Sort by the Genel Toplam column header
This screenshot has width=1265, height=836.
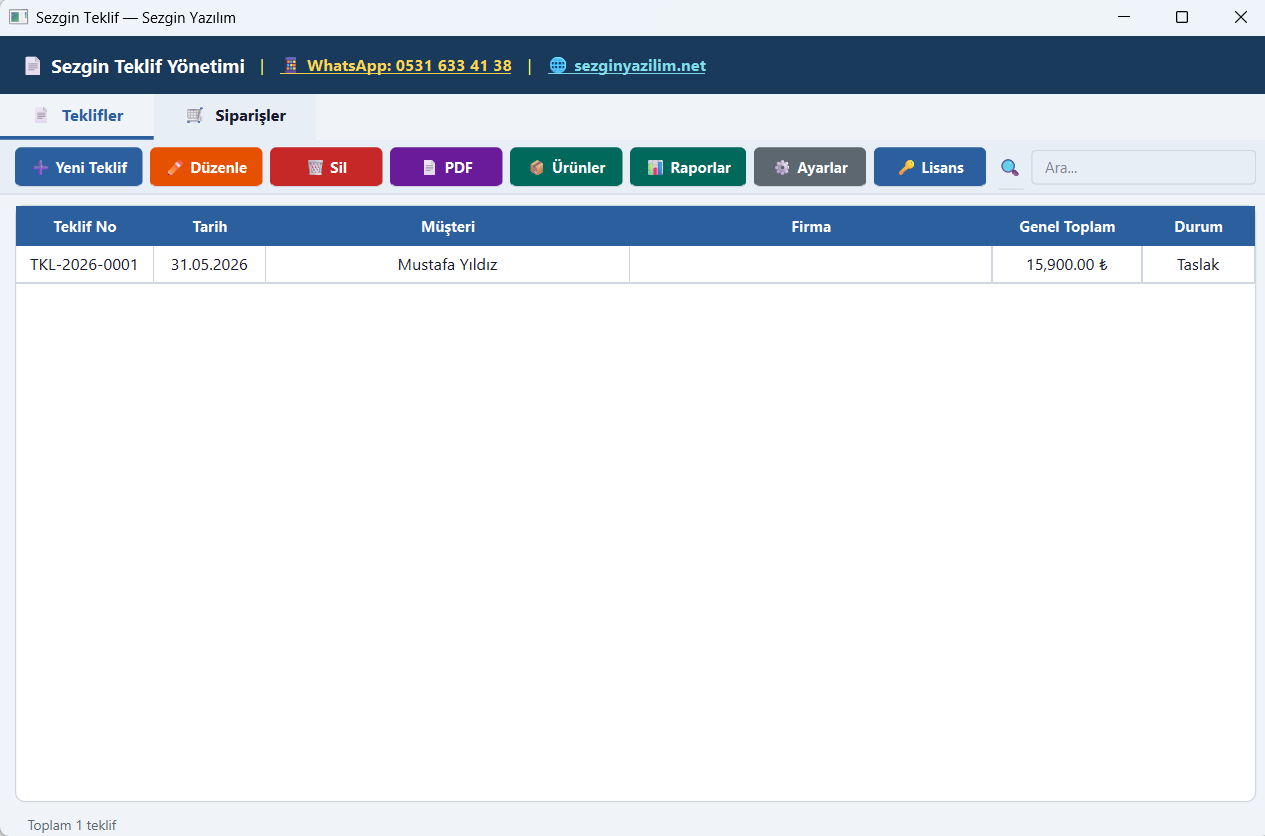tap(1067, 227)
